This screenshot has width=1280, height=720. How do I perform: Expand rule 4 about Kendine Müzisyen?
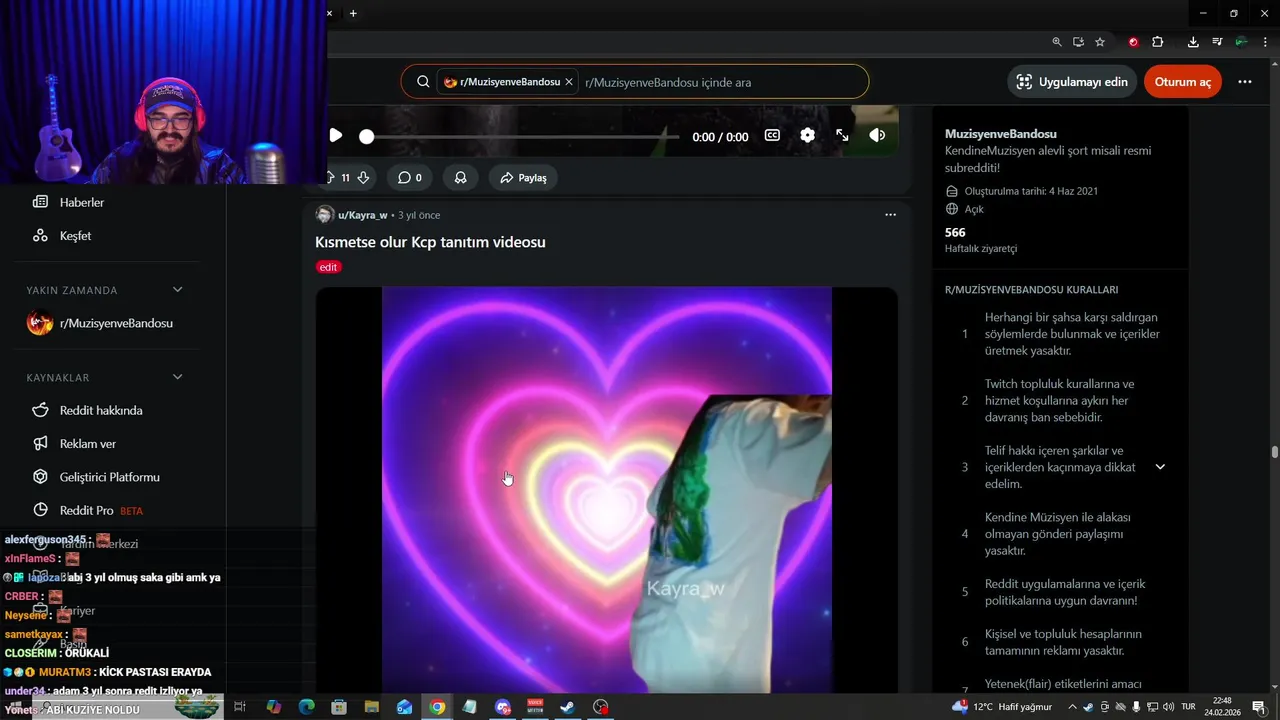click(1060, 534)
